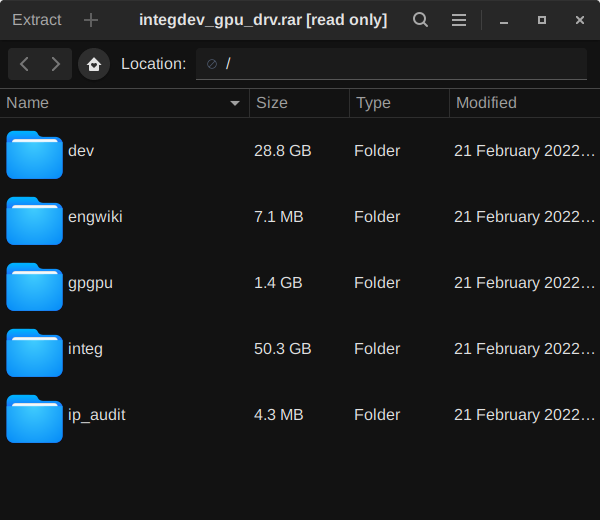Sort by the Type column header
The image size is (600, 520).
(x=397, y=103)
